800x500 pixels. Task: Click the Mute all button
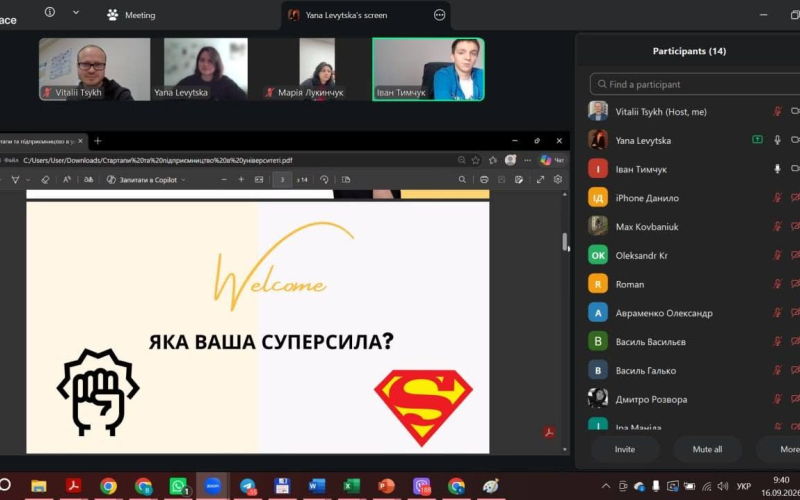707,449
